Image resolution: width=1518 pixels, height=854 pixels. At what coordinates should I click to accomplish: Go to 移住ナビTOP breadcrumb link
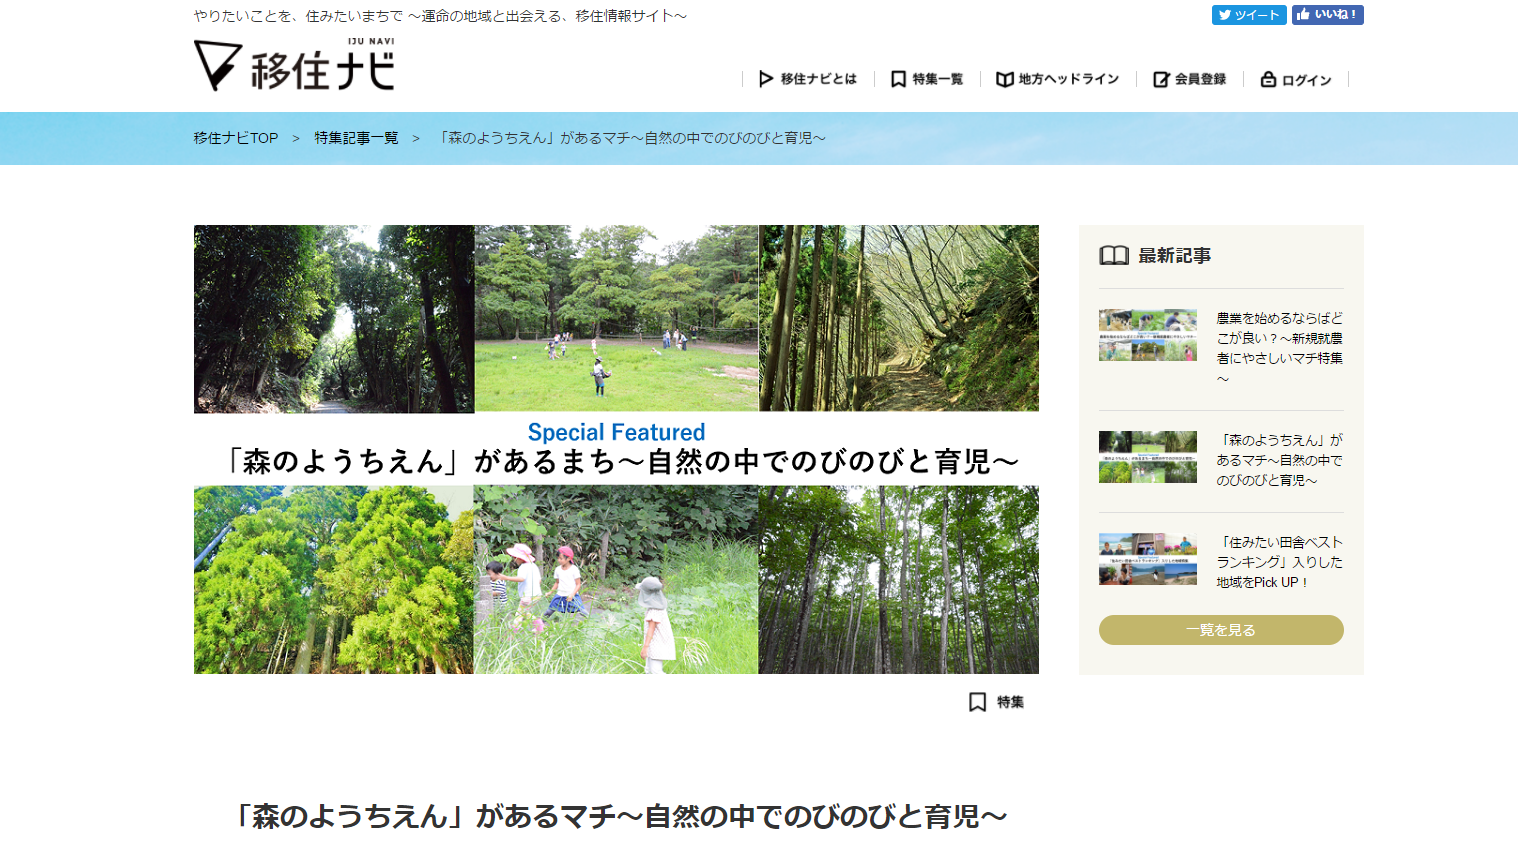pyautogui.click(x=236, y=138)
